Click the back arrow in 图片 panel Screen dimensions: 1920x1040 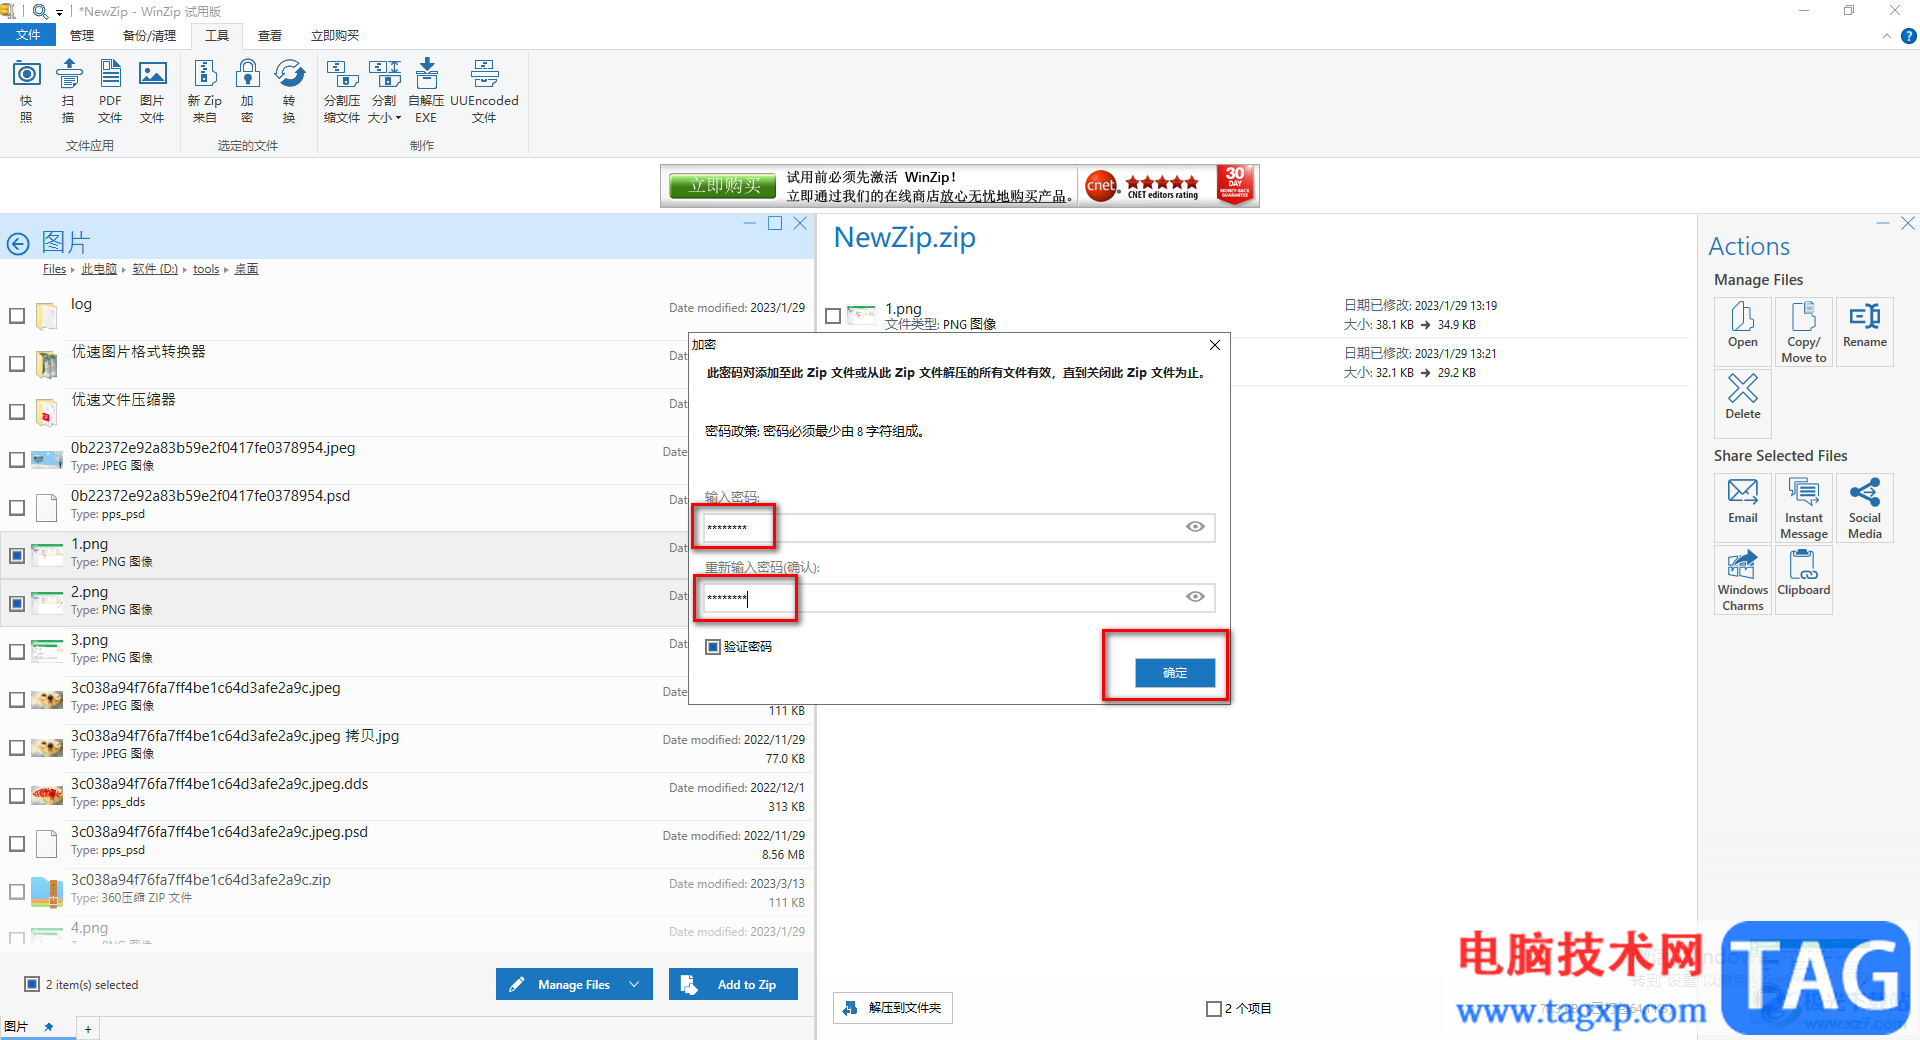[18, 243]
